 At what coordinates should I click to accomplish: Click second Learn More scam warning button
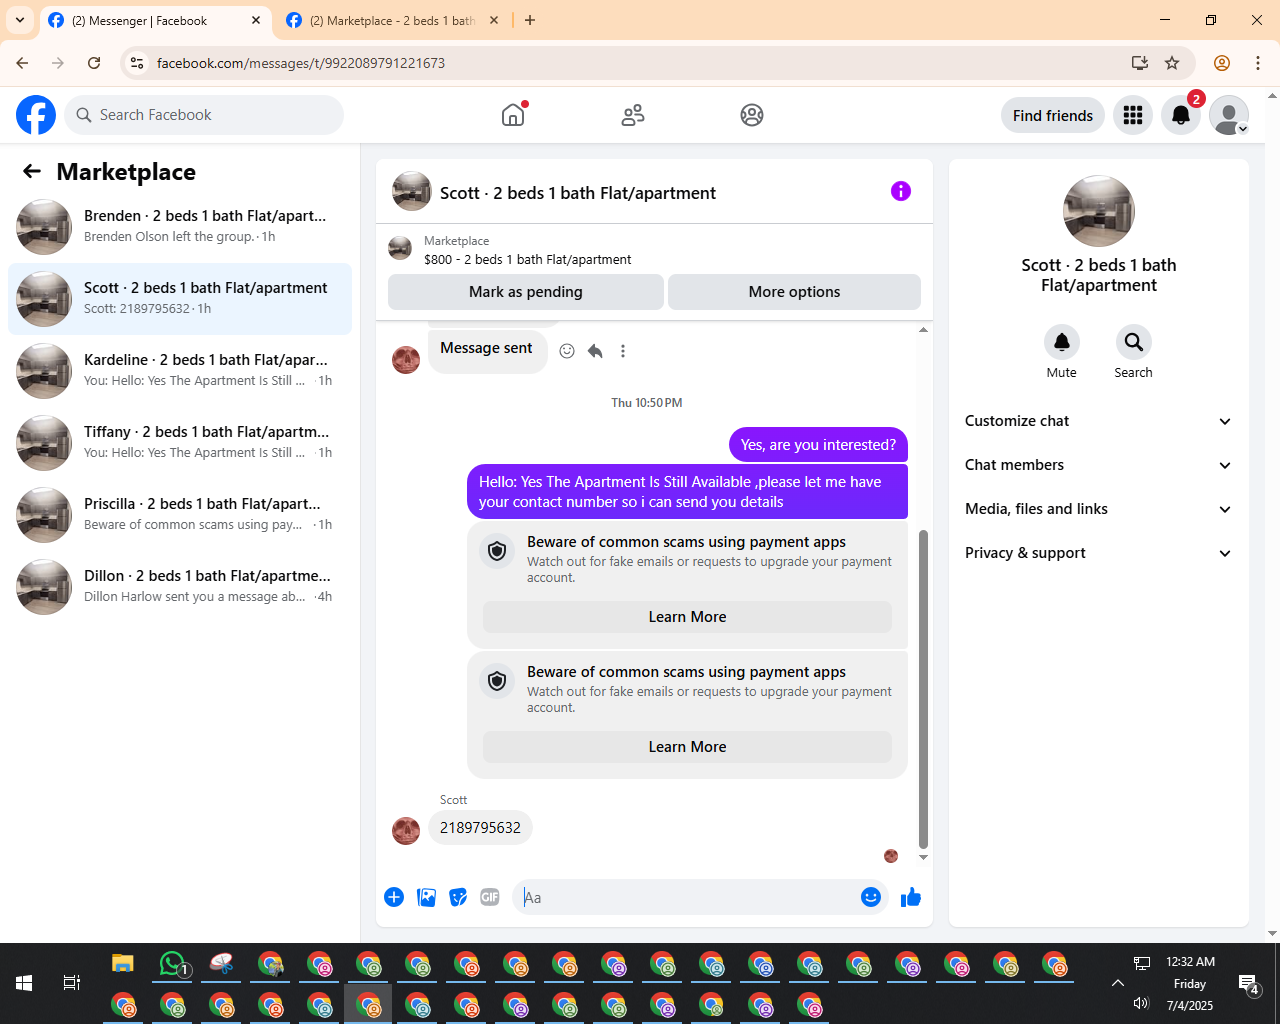coord(687,747)
